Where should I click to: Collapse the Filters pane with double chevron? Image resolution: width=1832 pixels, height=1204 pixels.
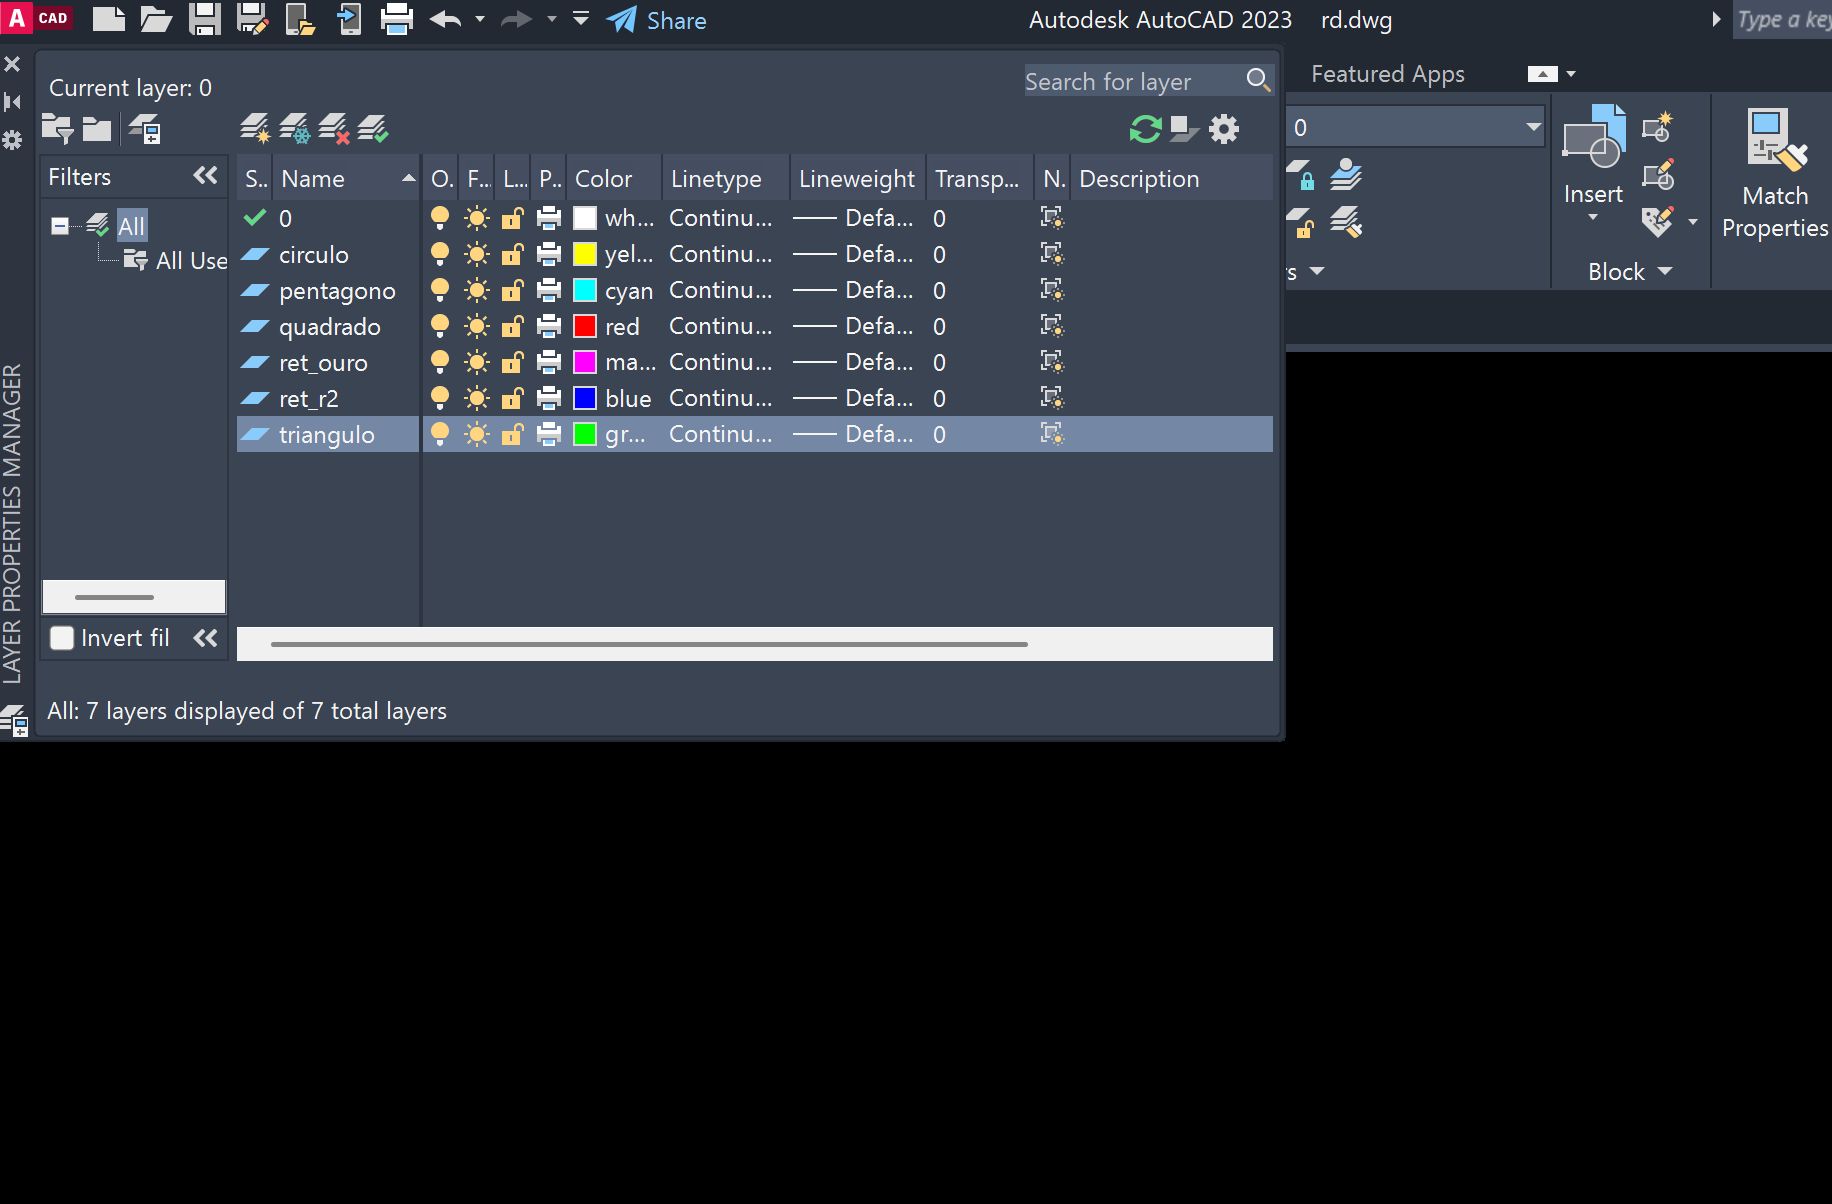[x=205, y=176]
